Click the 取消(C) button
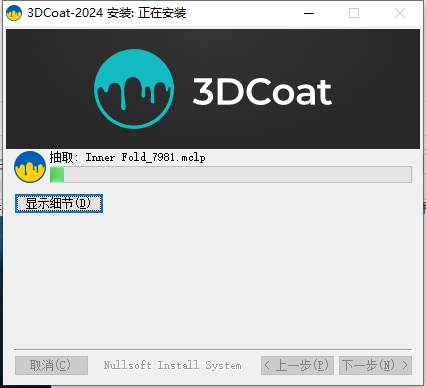 pyautogui.click(x=51, y=365)
